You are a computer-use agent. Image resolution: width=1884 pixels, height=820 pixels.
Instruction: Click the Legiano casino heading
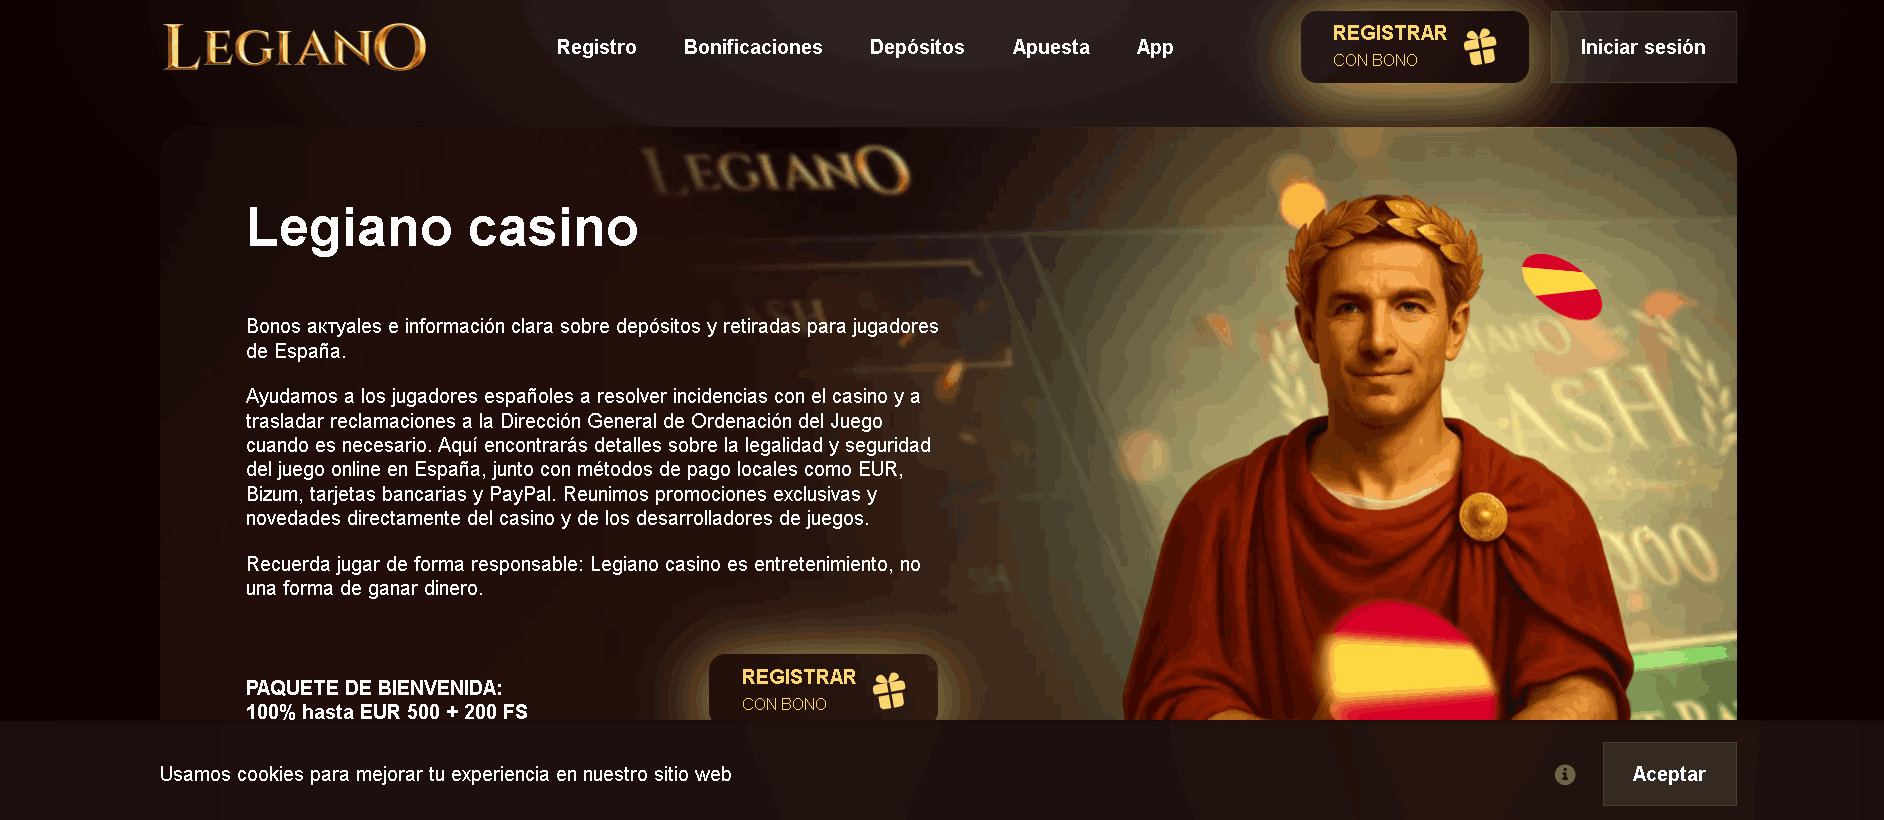click(x=442, y=227)
